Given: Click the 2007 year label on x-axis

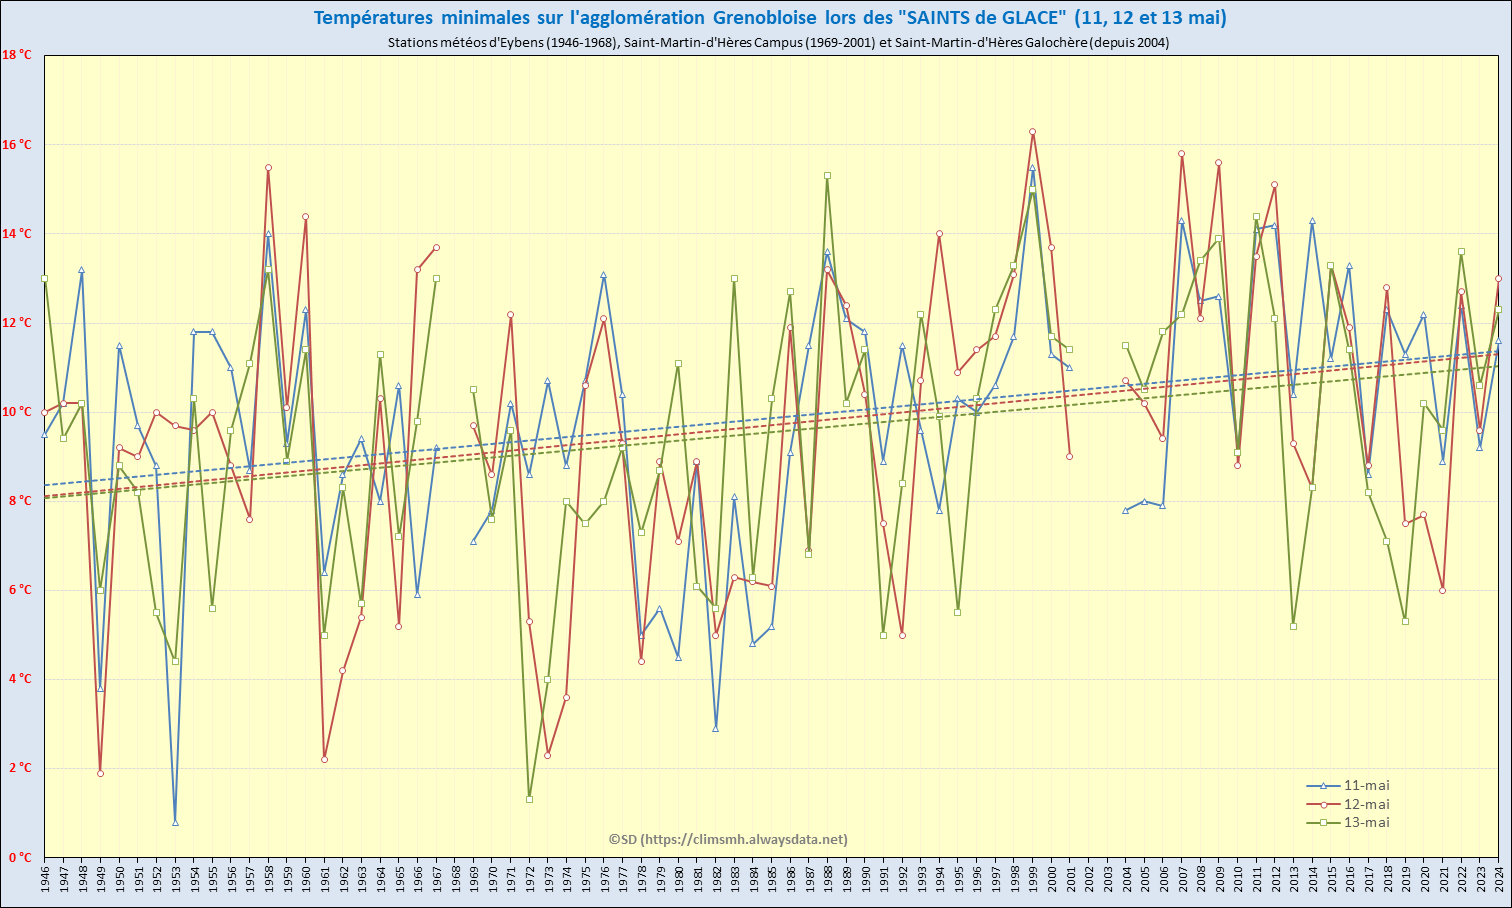Looking at the screenshot, I should 1181,879.
